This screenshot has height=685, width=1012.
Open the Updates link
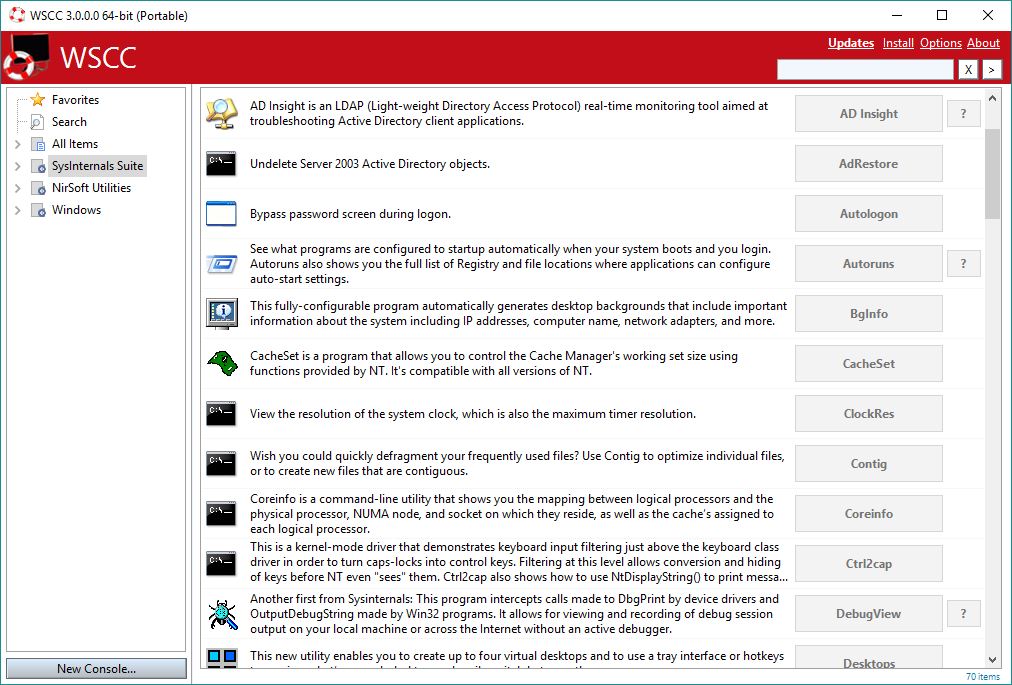coord(851,43)
